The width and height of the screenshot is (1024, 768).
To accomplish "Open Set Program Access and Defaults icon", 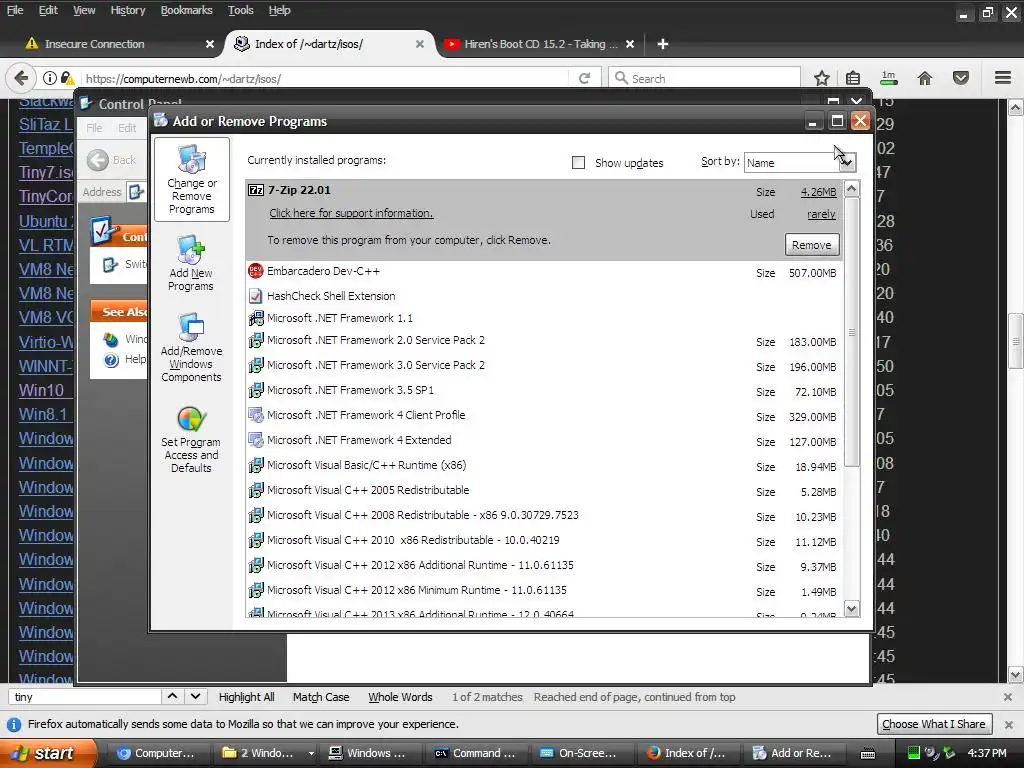I will 191,439.
